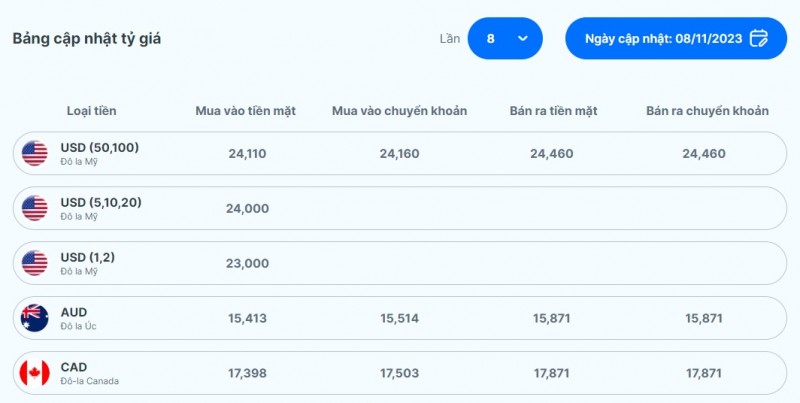Click the Loại tiền column header
Screen dimensions: 800x403
point(91,111)
